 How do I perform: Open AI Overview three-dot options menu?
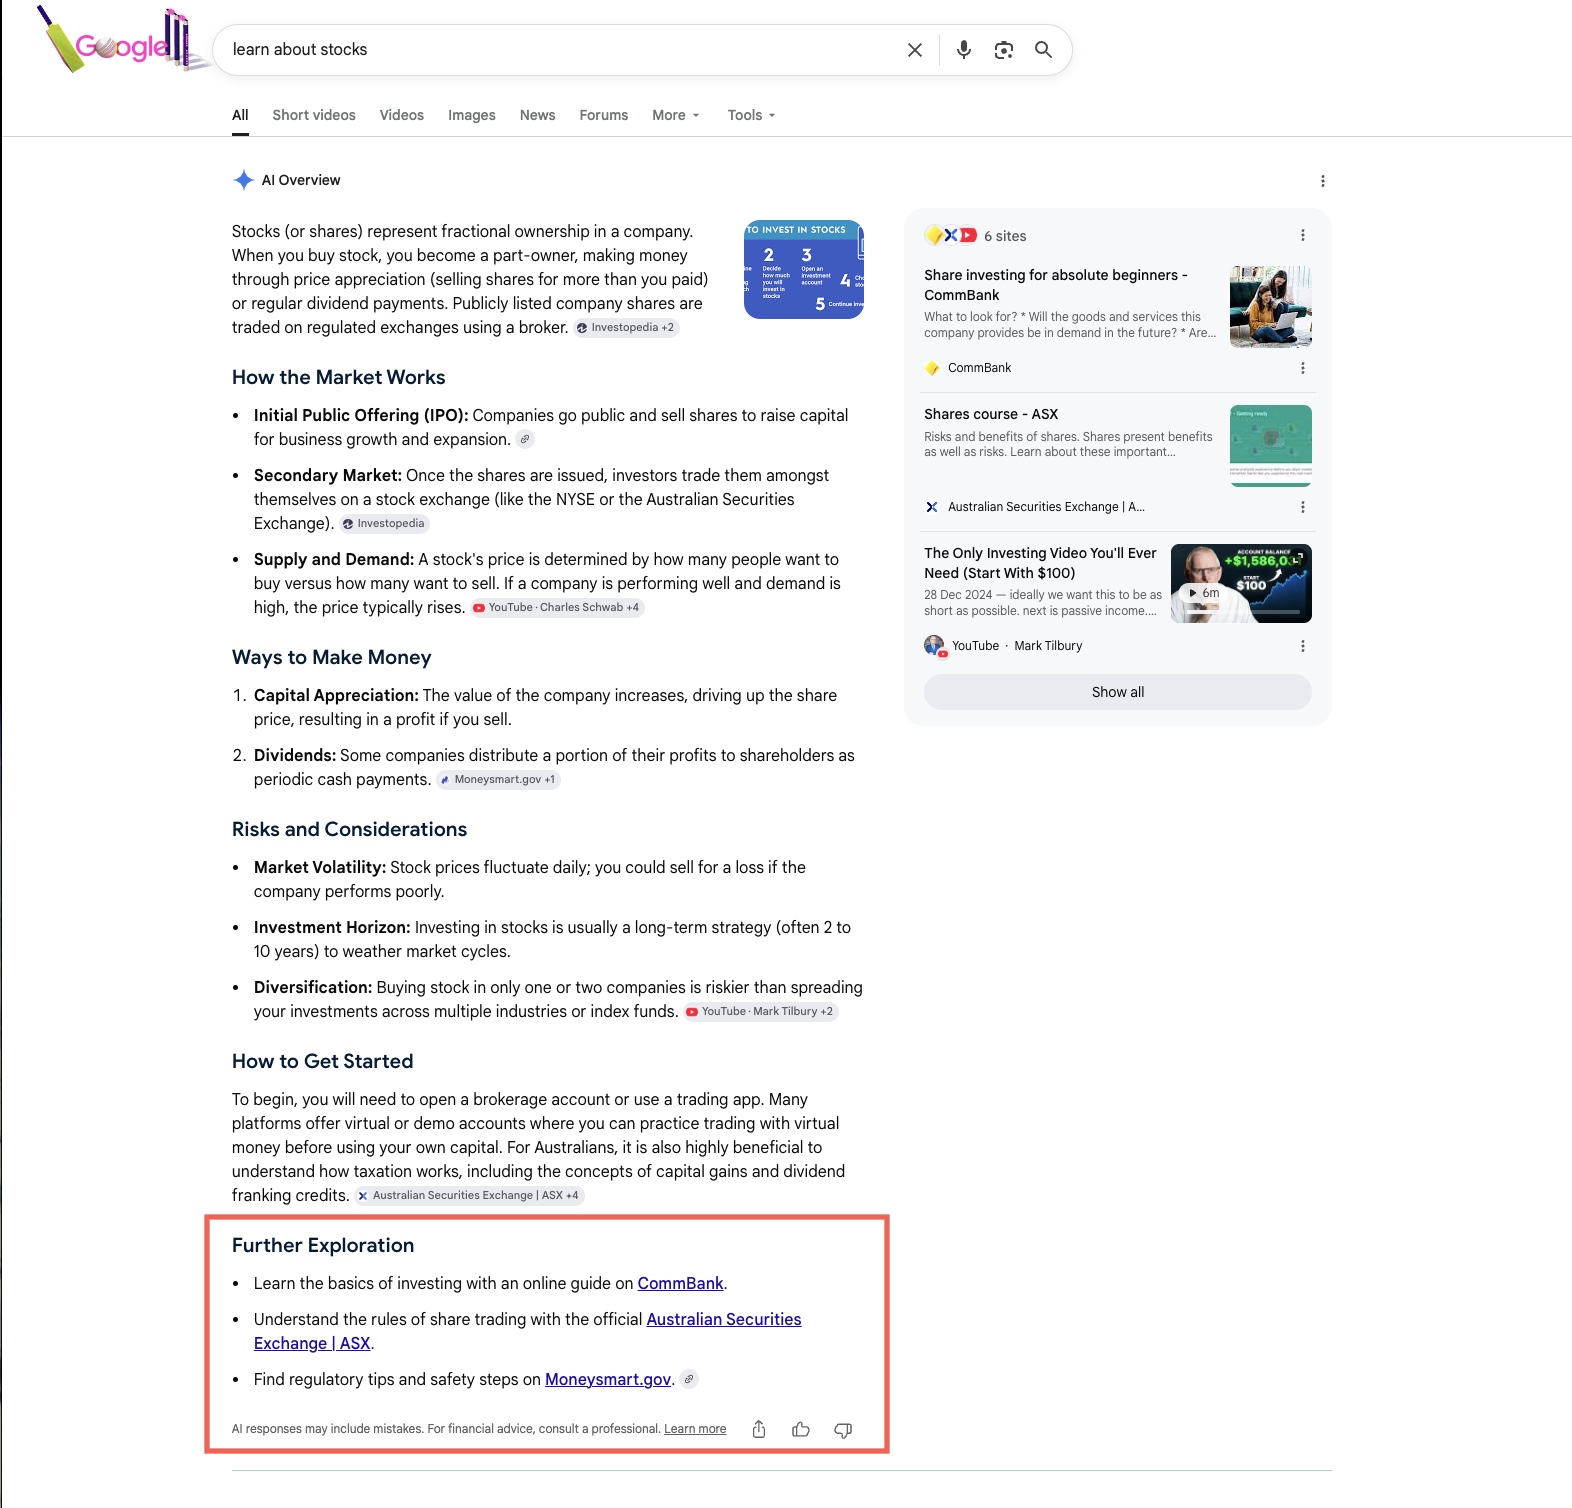click(x=1322, y=181)
